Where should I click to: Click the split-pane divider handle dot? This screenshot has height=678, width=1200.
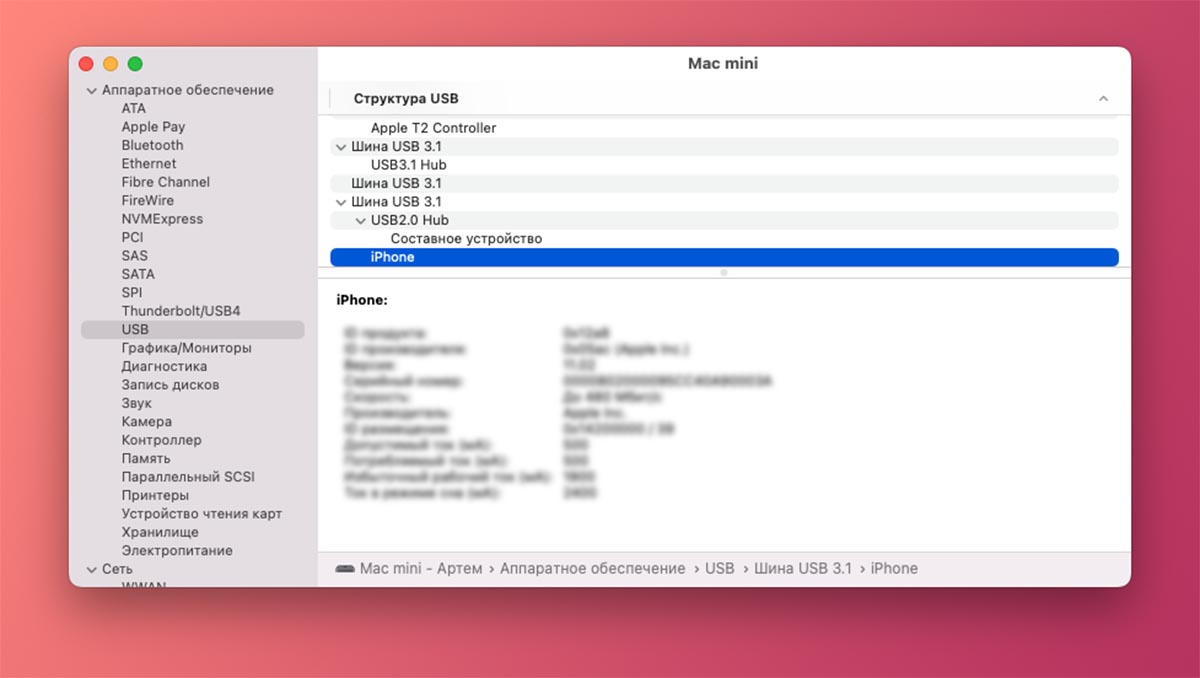[x=724, y=272]
